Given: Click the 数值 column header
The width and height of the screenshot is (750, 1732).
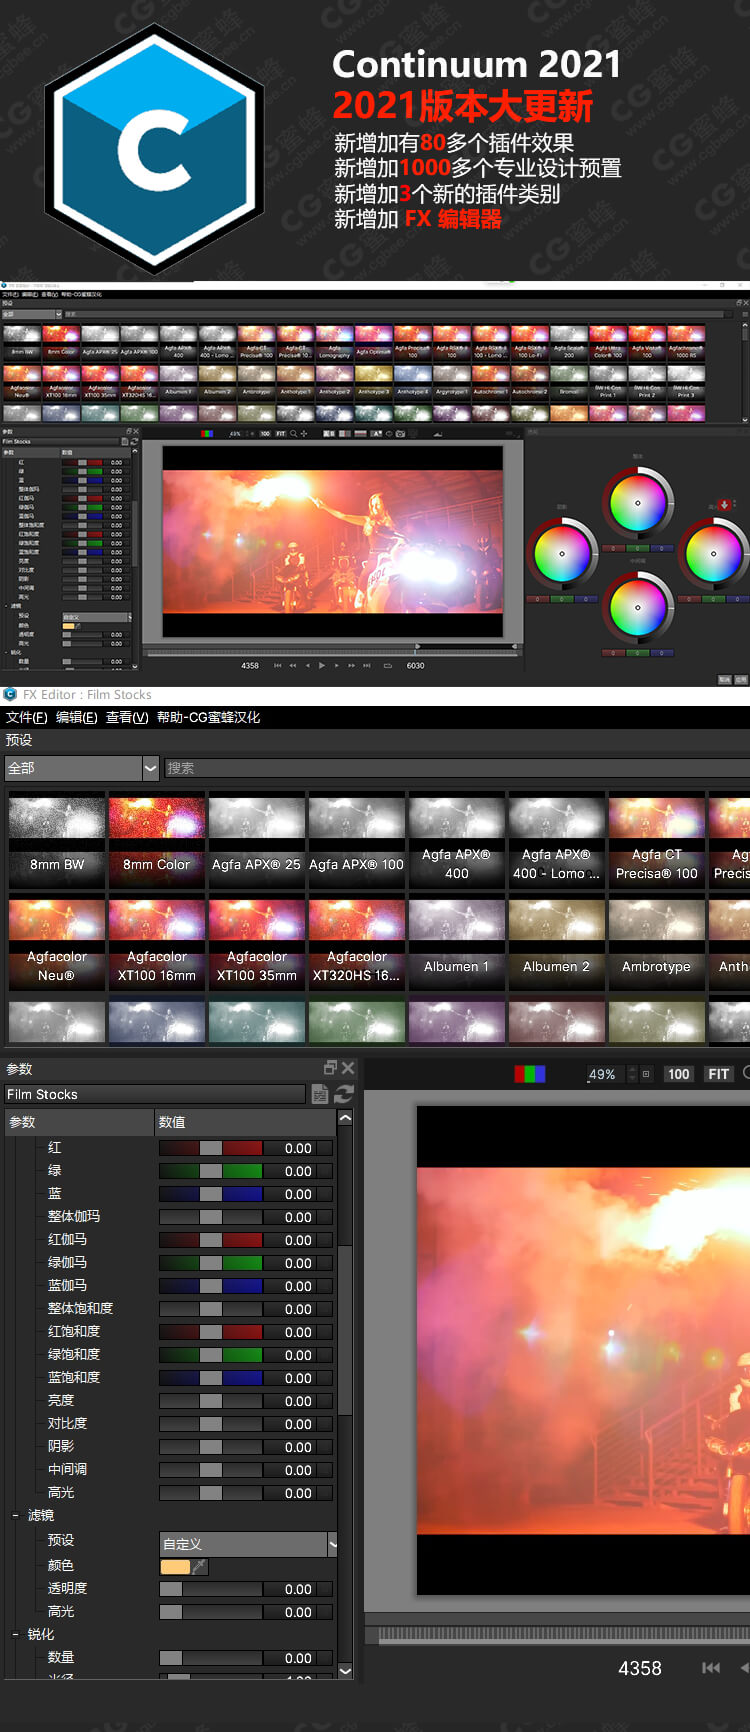Looking at the screenshot, I should coord(246,1122).
